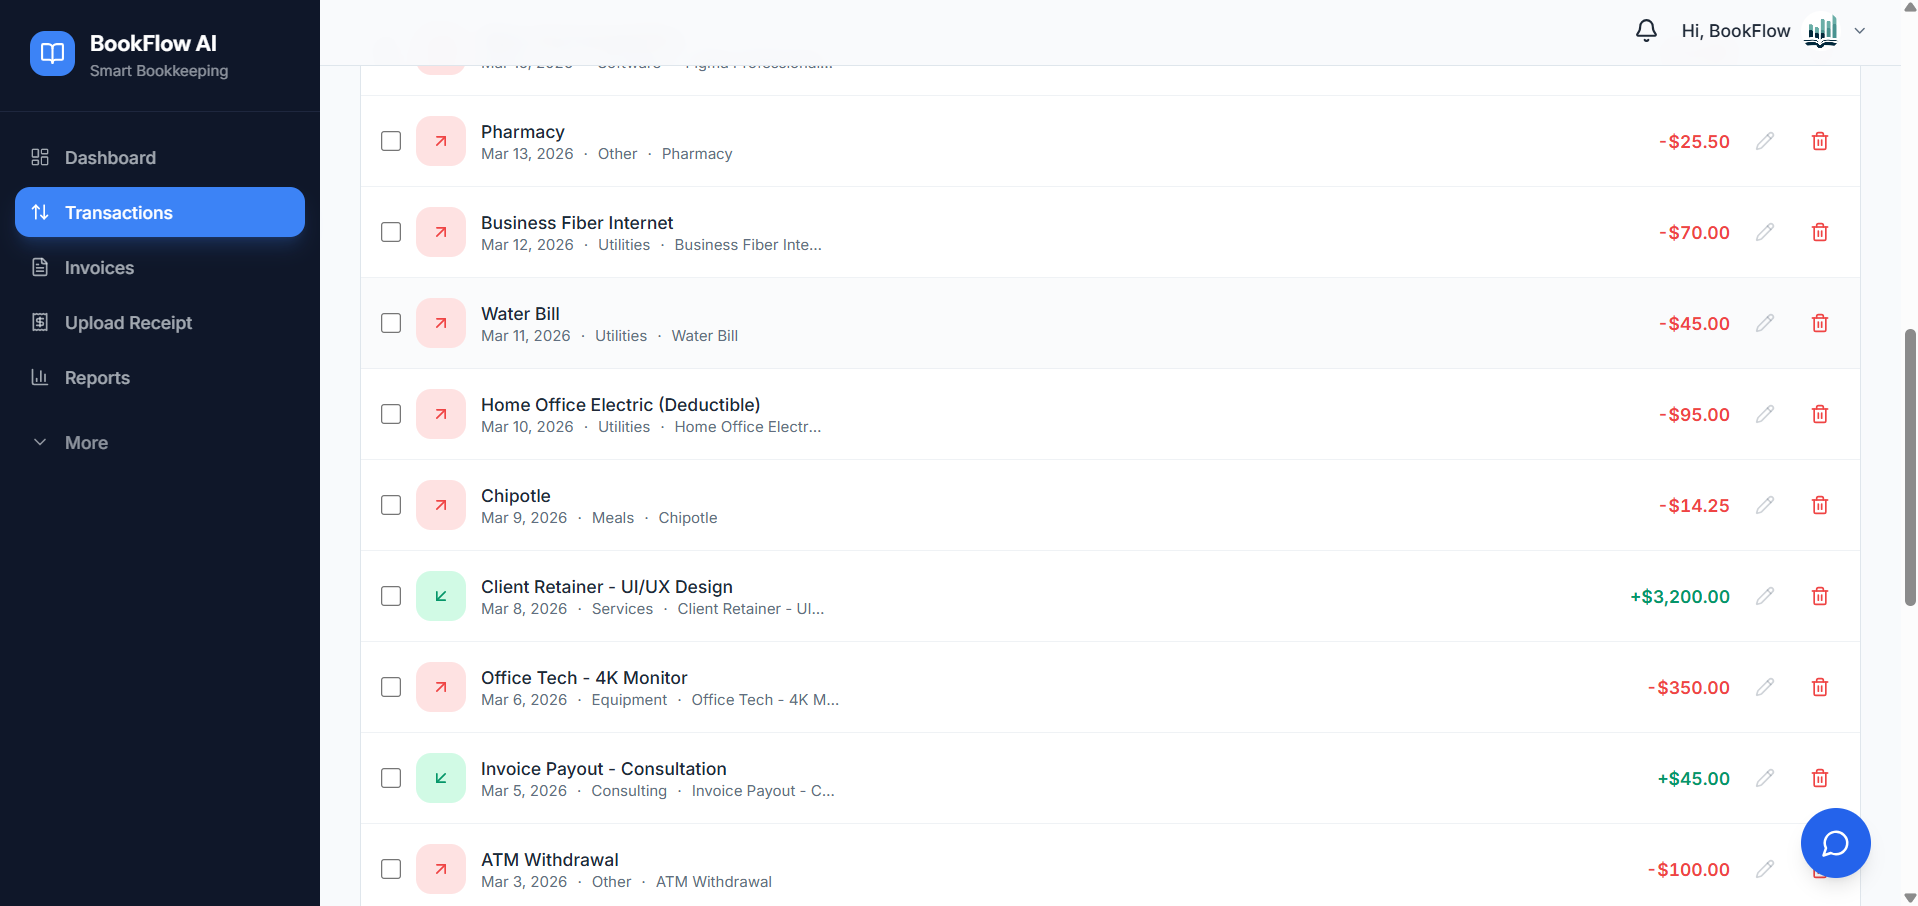Delete the Business Fiber Internet transaction

(x=1820, y=232)
